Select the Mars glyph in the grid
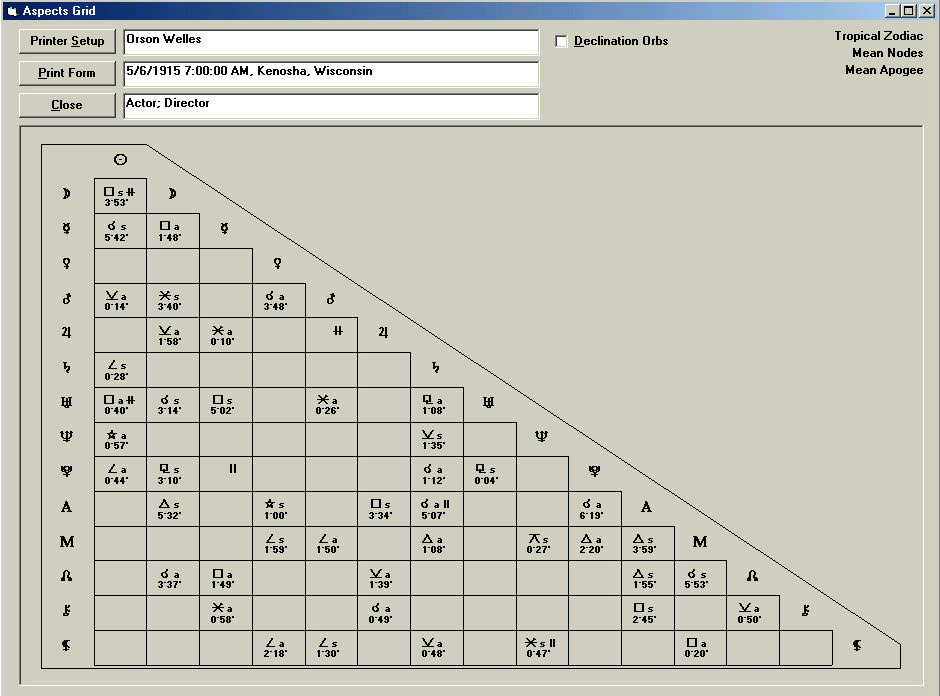Image resolution: width=940 pixels, height=696 pixels. pos(331,298)
